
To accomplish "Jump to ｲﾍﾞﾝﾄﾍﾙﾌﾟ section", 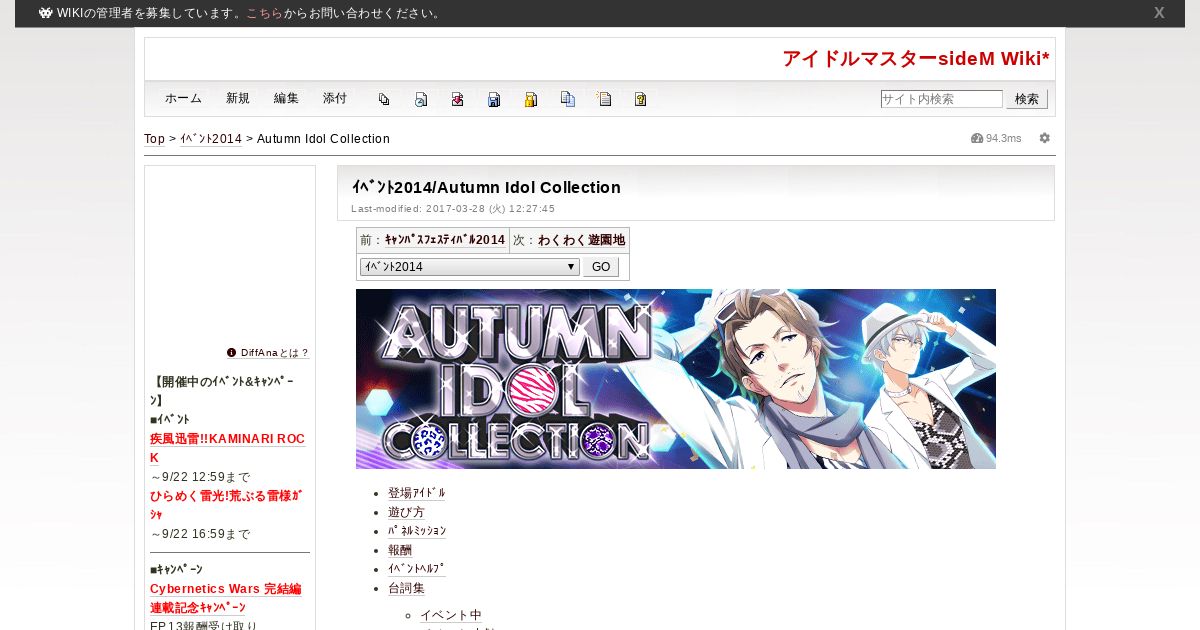I will click(417, 569).
